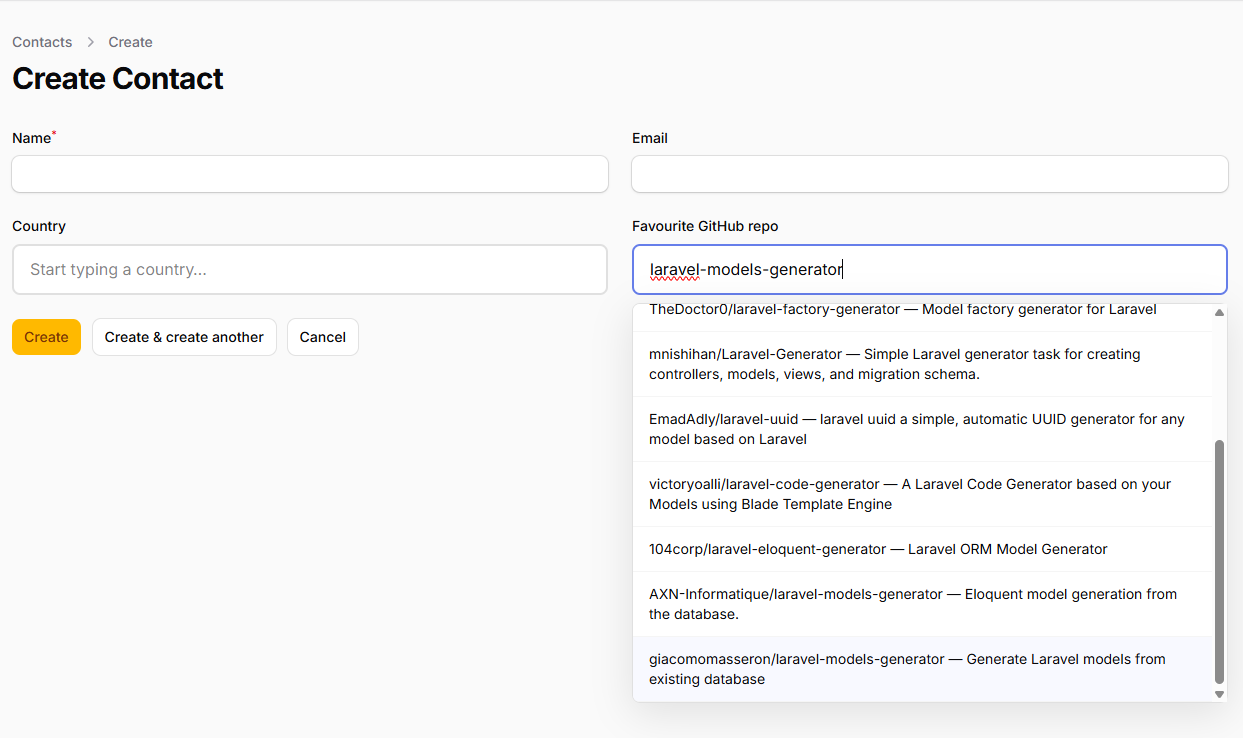Choose TheDoctor0/laravel-factory-generator suggestion

(x=922, y=315)
